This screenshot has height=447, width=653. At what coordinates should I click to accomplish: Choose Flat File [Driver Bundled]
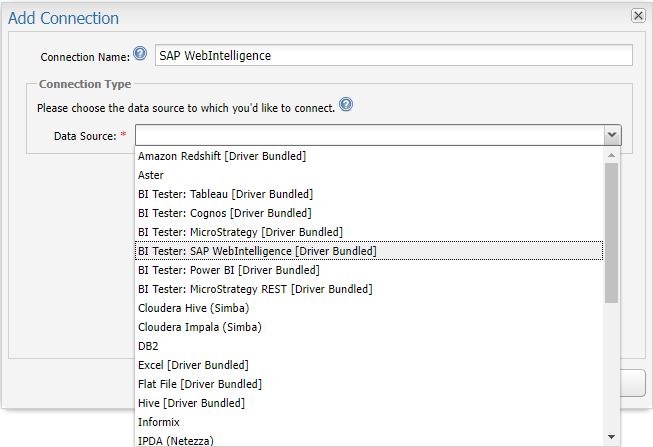[369, 385]
